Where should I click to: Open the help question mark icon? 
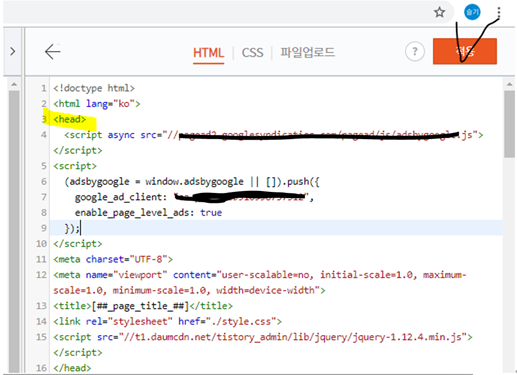click(x=415, y=52)
